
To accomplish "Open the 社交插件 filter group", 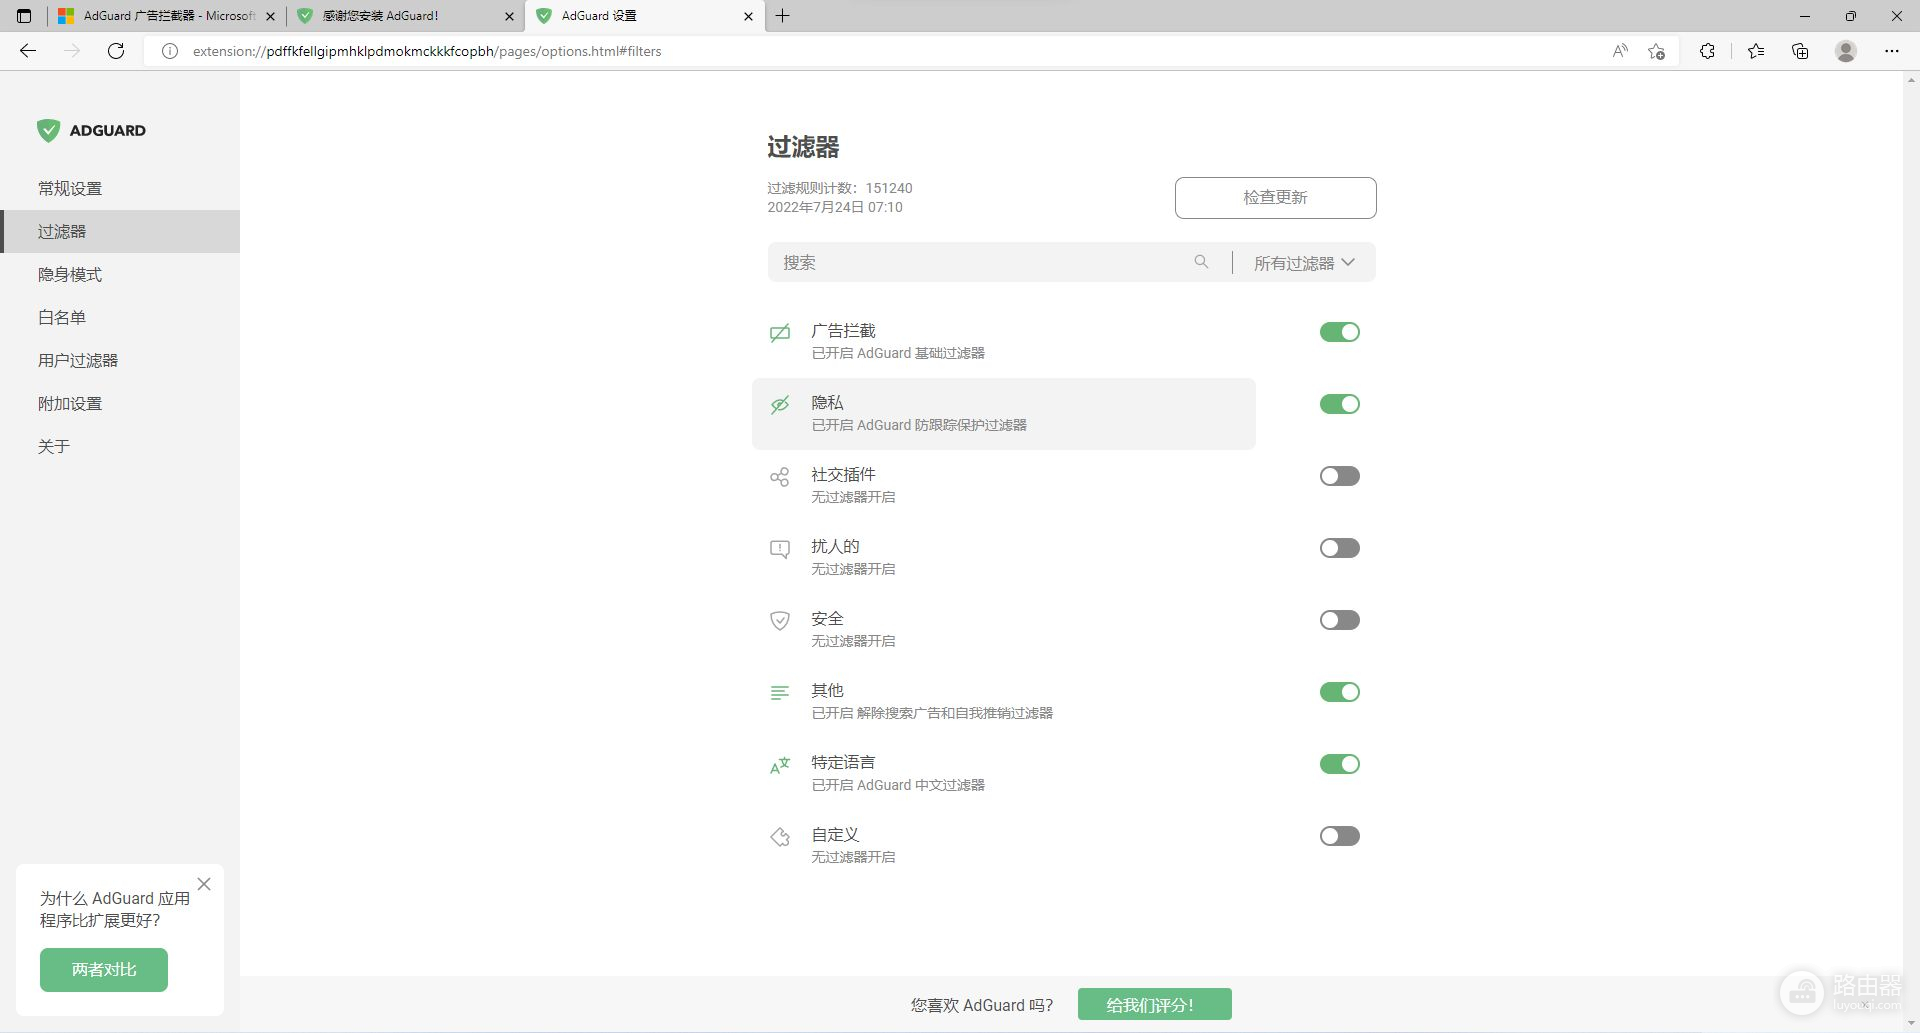I will tap(1003, 485).
